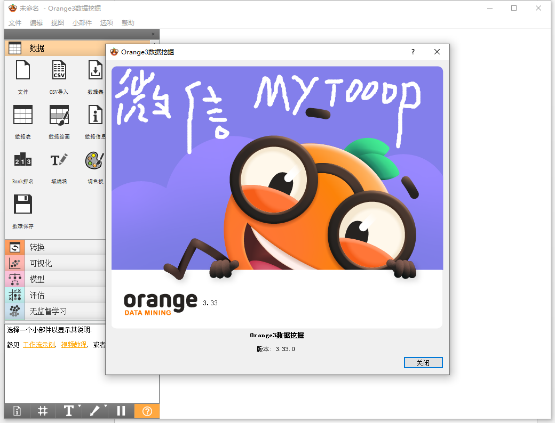
Task: Click the Evaluate category icon
Action: pyautogui.click(x=15, y=295)
